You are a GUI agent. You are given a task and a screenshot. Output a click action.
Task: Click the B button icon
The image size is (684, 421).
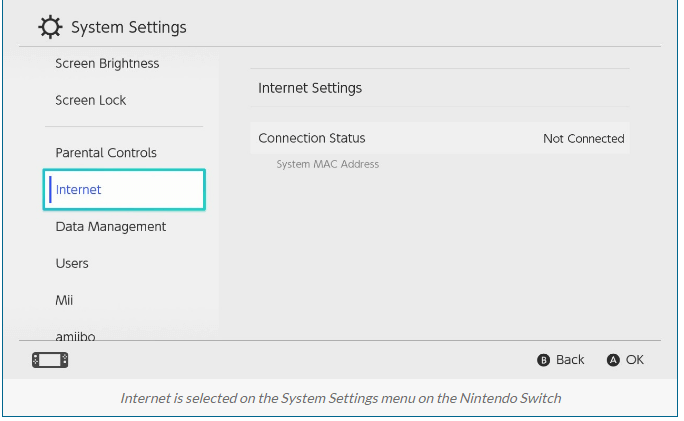point(543,360)
